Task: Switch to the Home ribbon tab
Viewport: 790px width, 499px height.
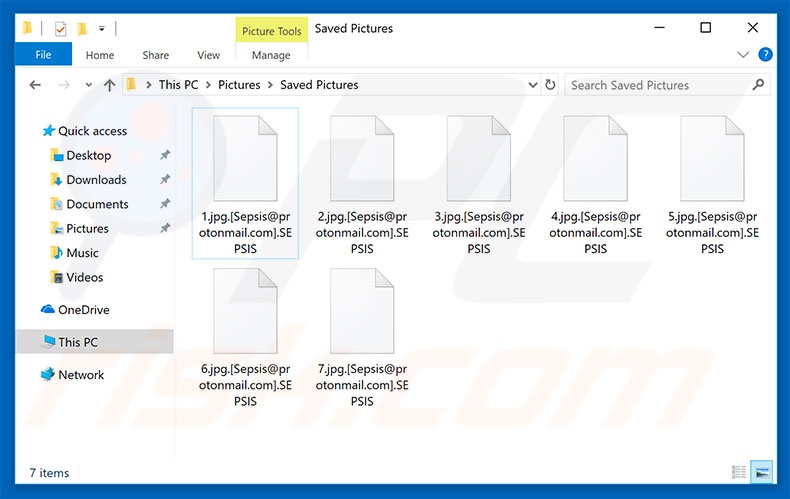Action: click(x=100, y=55)
